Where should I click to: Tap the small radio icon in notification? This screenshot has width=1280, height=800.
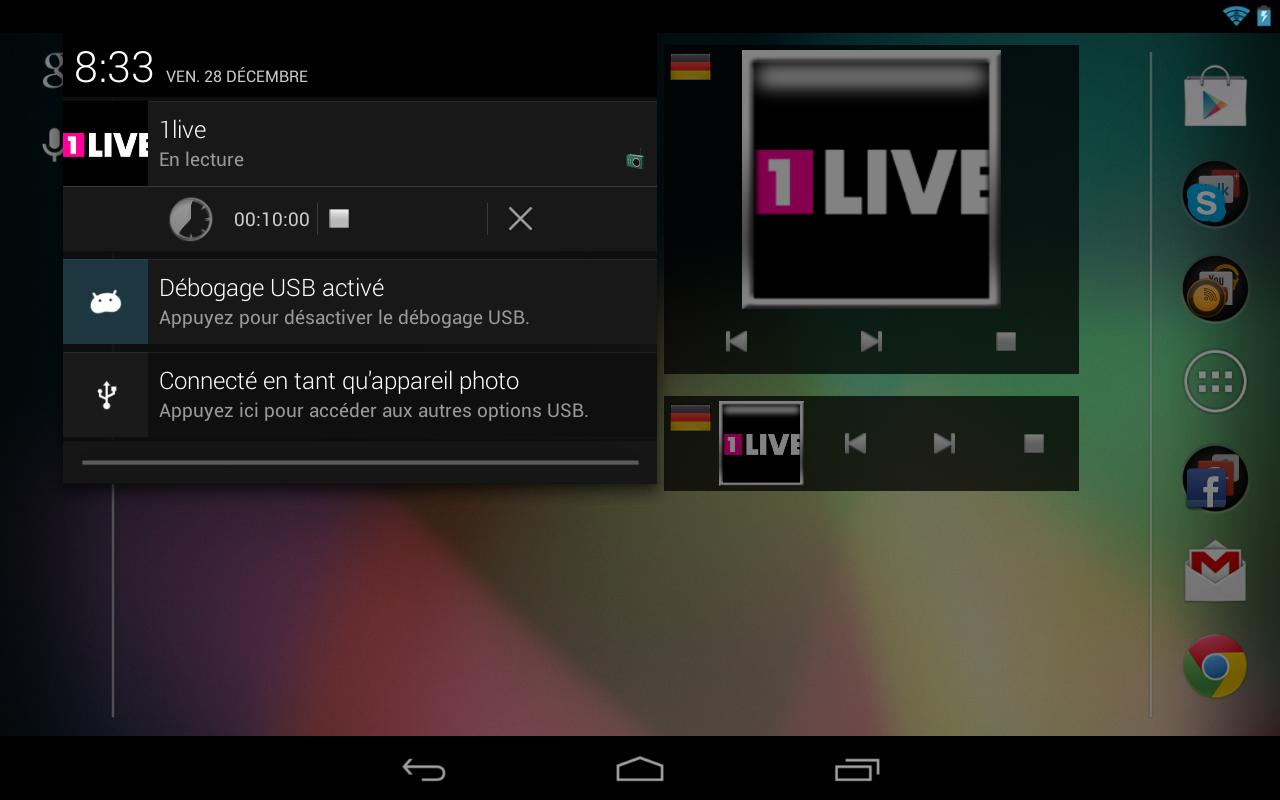(635, 159)
